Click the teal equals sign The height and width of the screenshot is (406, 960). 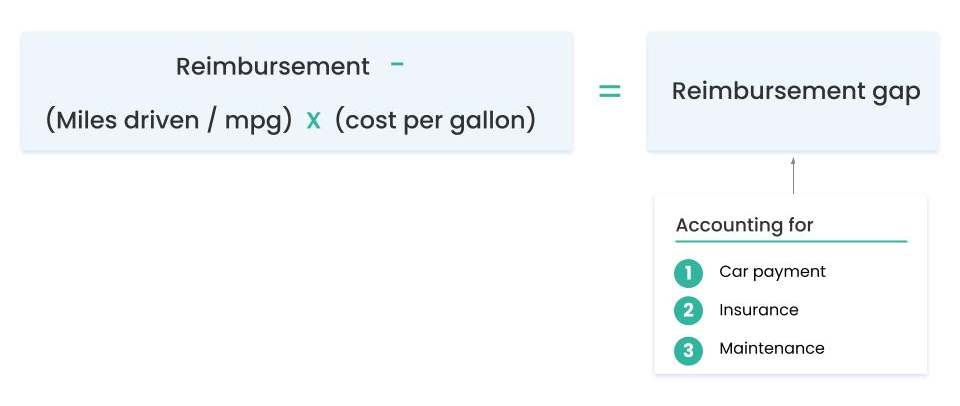tap(609, 92)
